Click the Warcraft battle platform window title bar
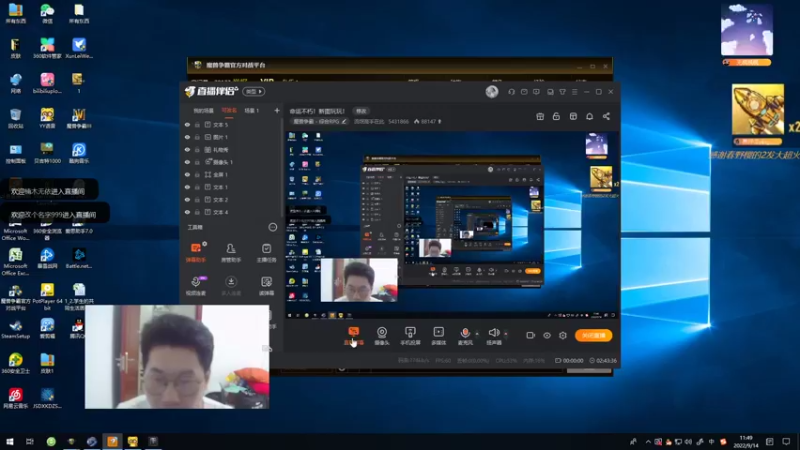800x450 pixels. [x=399, y=65]
